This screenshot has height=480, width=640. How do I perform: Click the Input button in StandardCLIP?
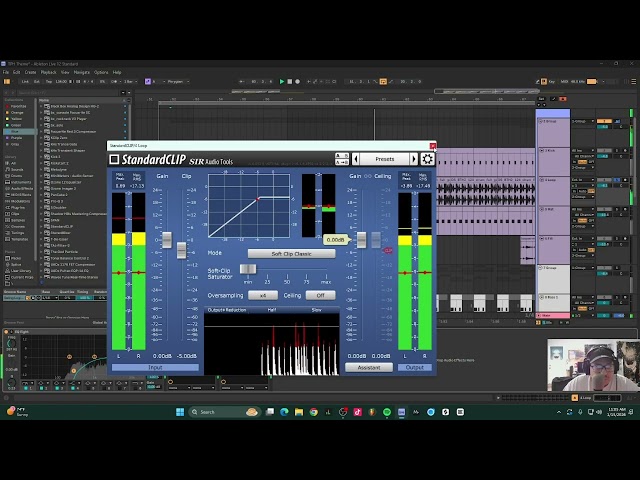(x=155, y=367)
